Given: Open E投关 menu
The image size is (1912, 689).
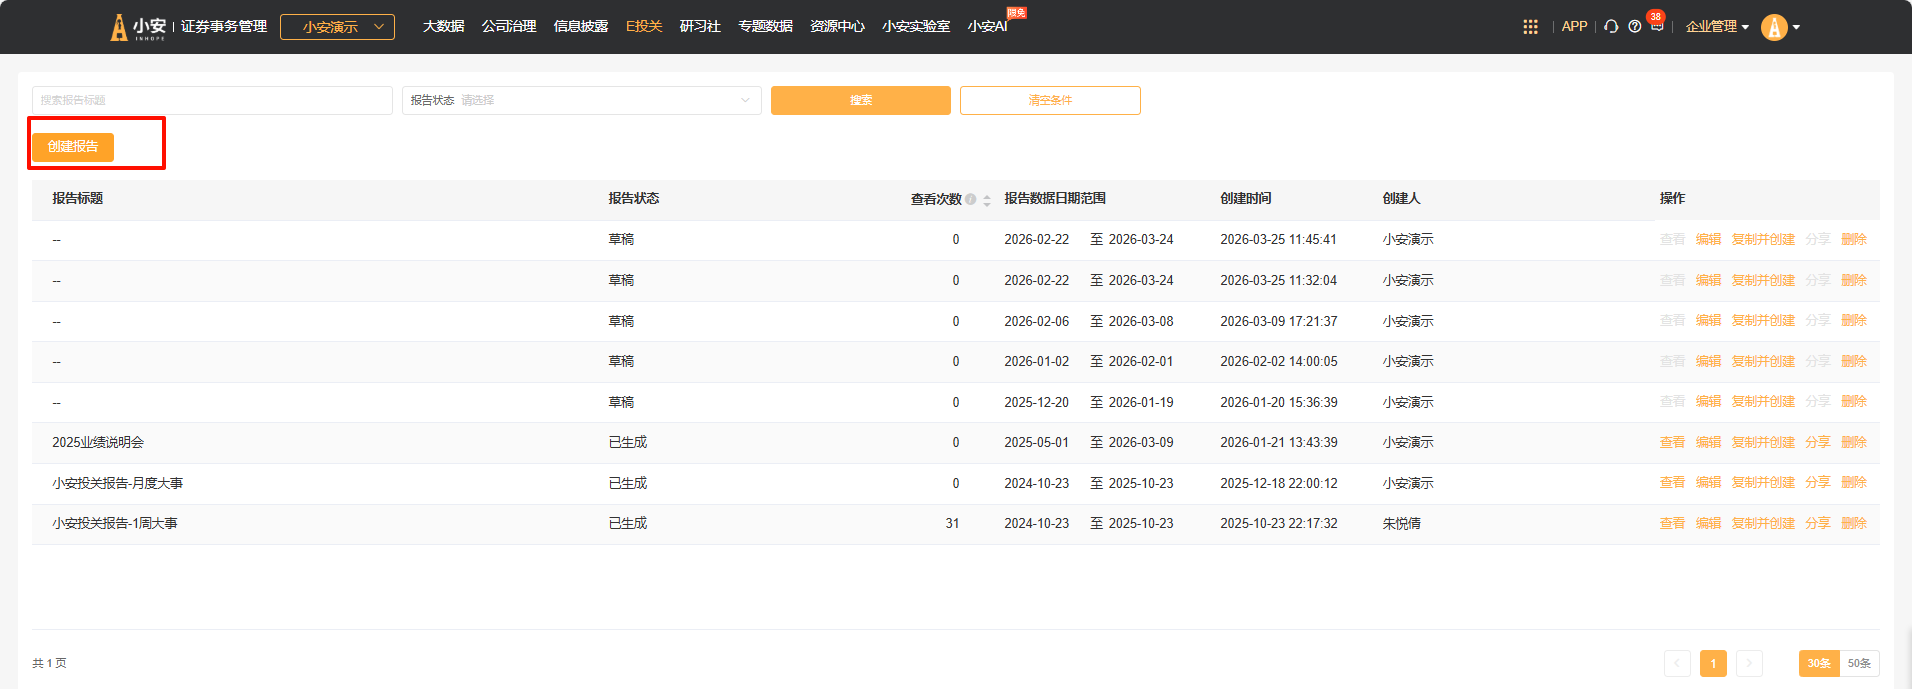Looking at the screenshot, I should pos(644,26).
